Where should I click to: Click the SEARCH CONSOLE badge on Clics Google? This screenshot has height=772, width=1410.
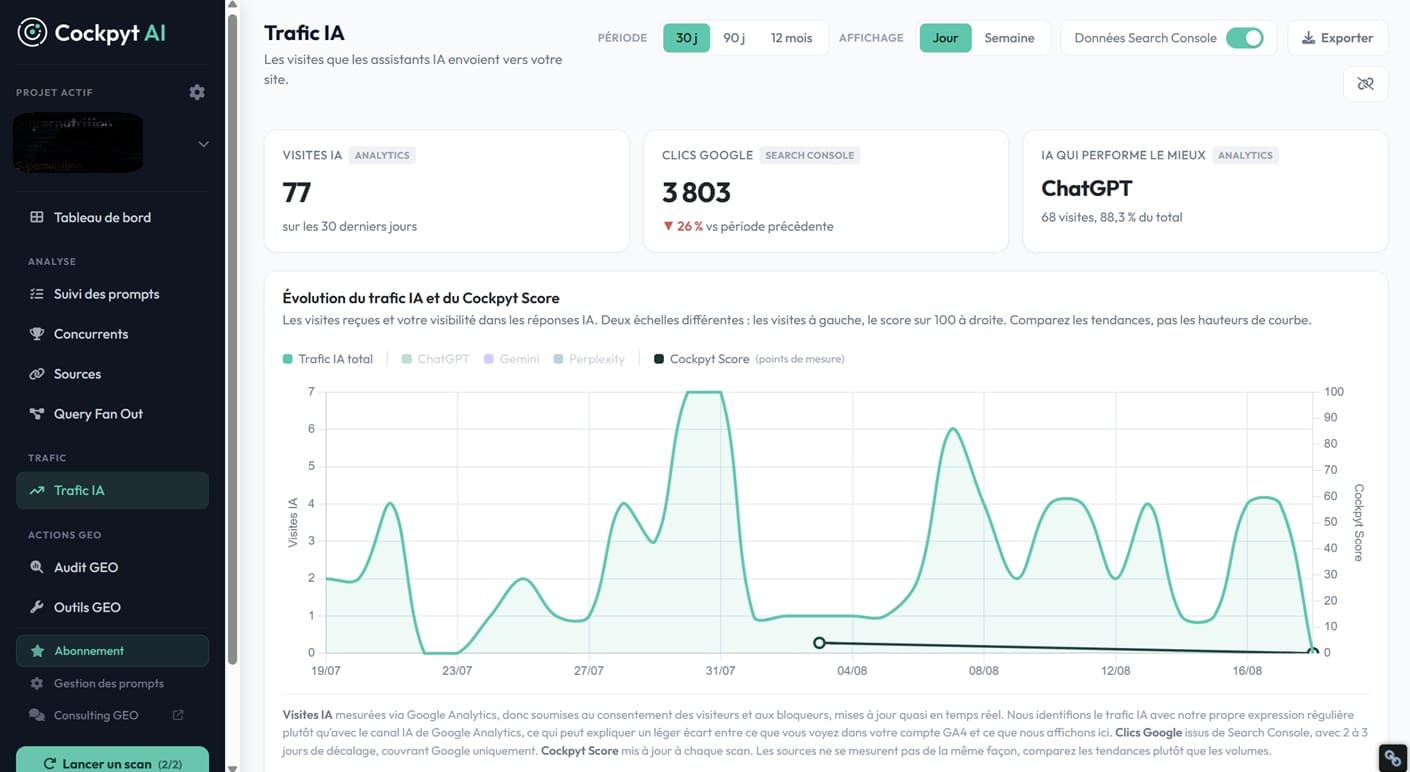click(x=810, y=155)
